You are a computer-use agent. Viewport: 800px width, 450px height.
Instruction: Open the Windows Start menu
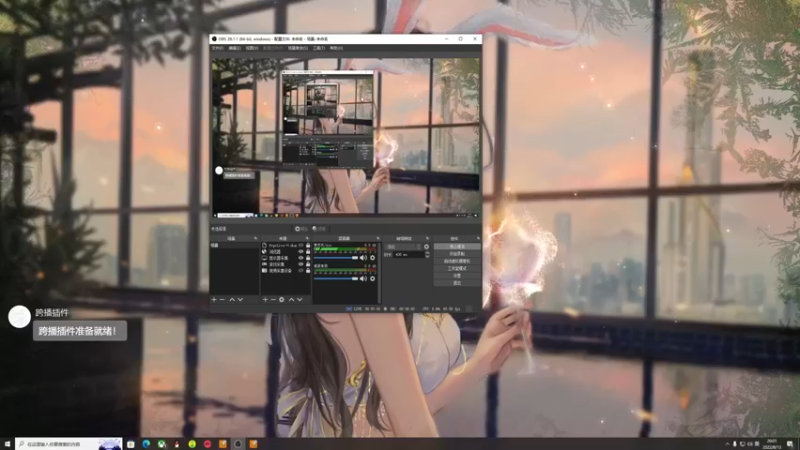tap(7, 444)
